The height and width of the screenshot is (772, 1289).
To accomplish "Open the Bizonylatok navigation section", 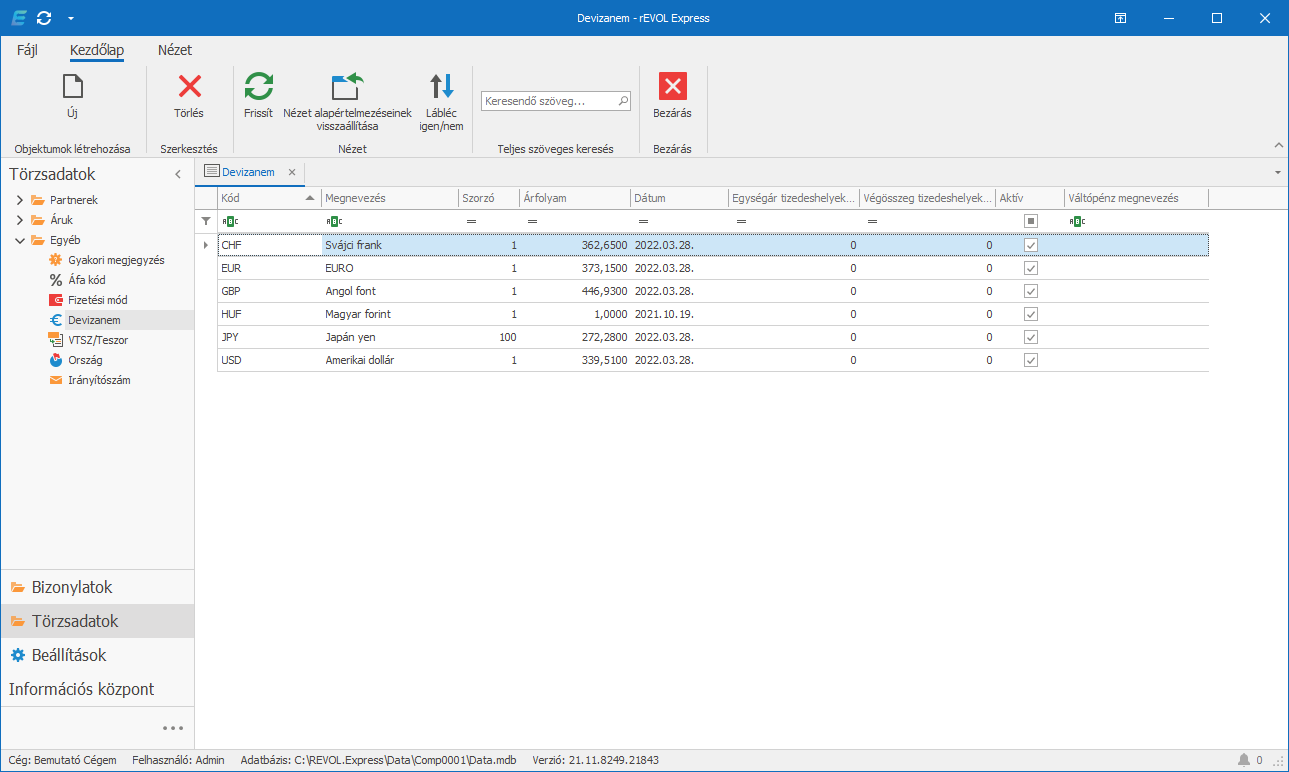I will click(71, 587).
